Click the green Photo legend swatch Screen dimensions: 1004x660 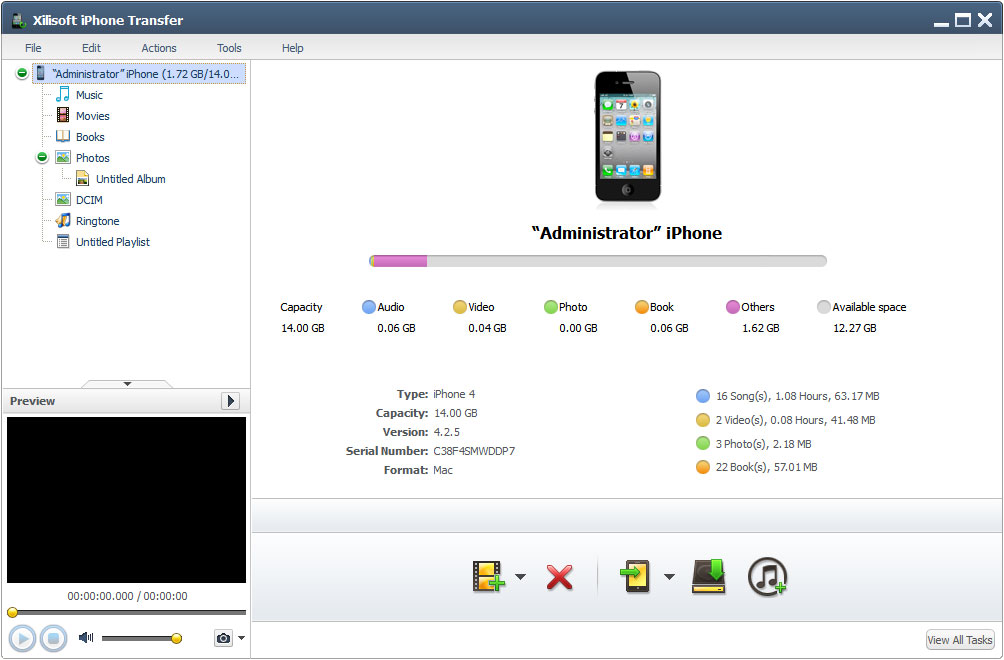(551, 307)
